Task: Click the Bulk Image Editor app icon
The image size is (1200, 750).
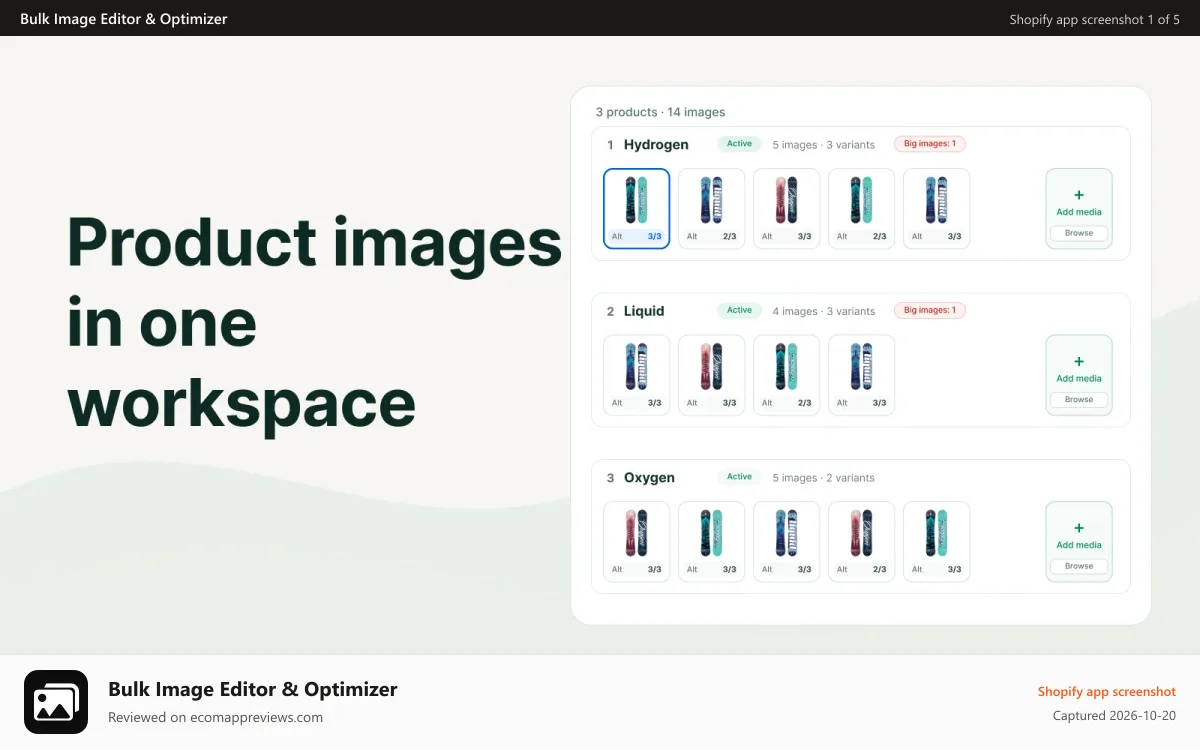Action: (56, 702)
